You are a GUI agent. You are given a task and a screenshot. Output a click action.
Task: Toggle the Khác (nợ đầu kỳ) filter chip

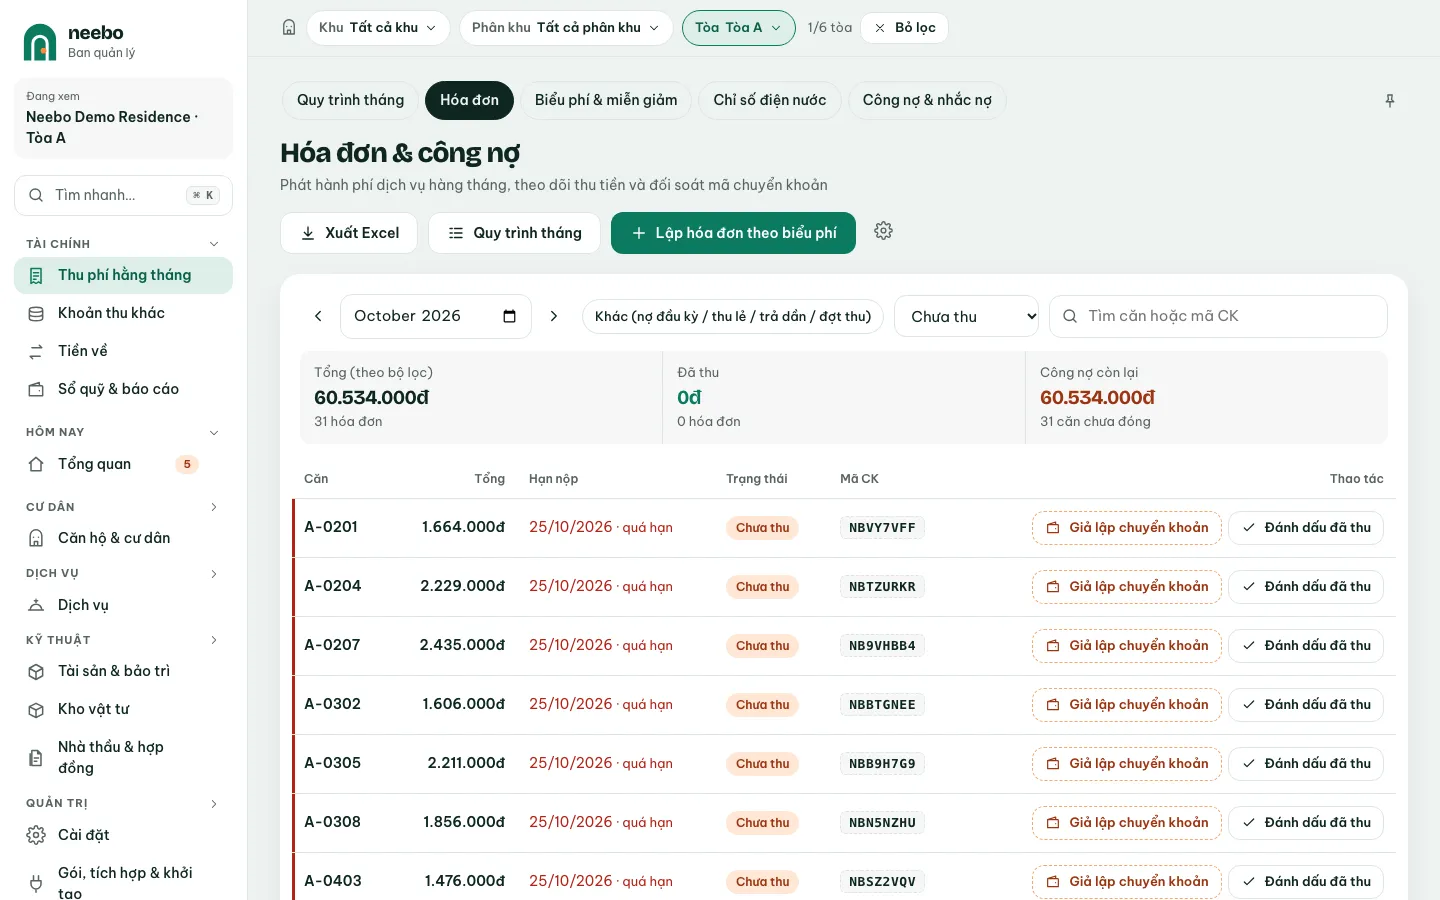pos(733,316)
